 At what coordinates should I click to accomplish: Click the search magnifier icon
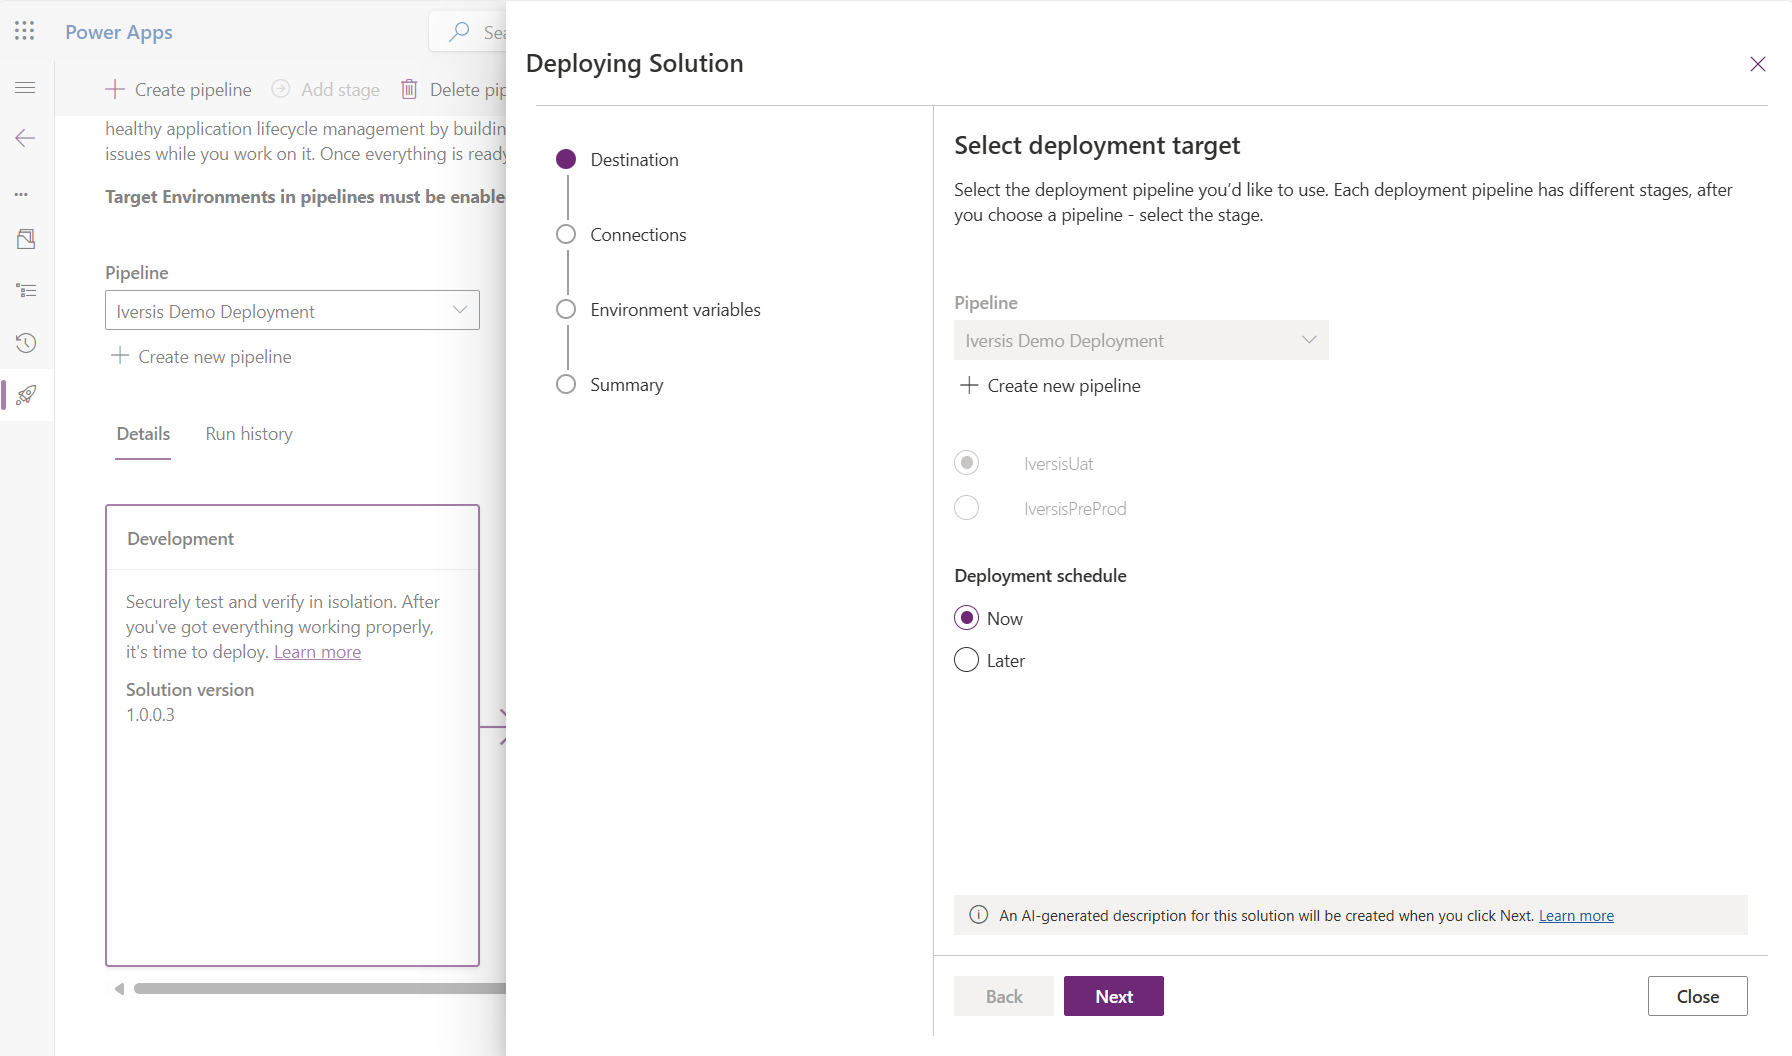pos(459,32)
